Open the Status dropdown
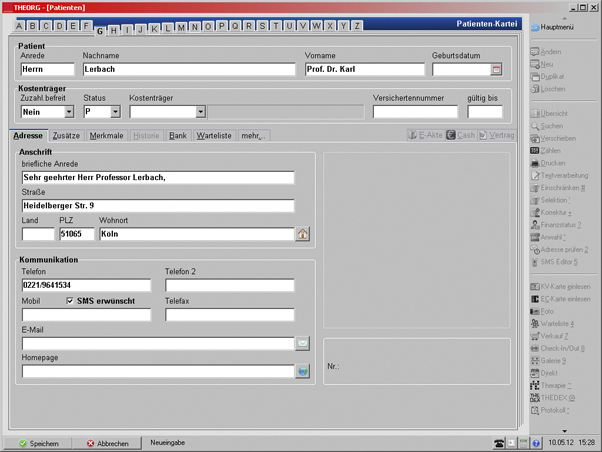 [115, 113]
